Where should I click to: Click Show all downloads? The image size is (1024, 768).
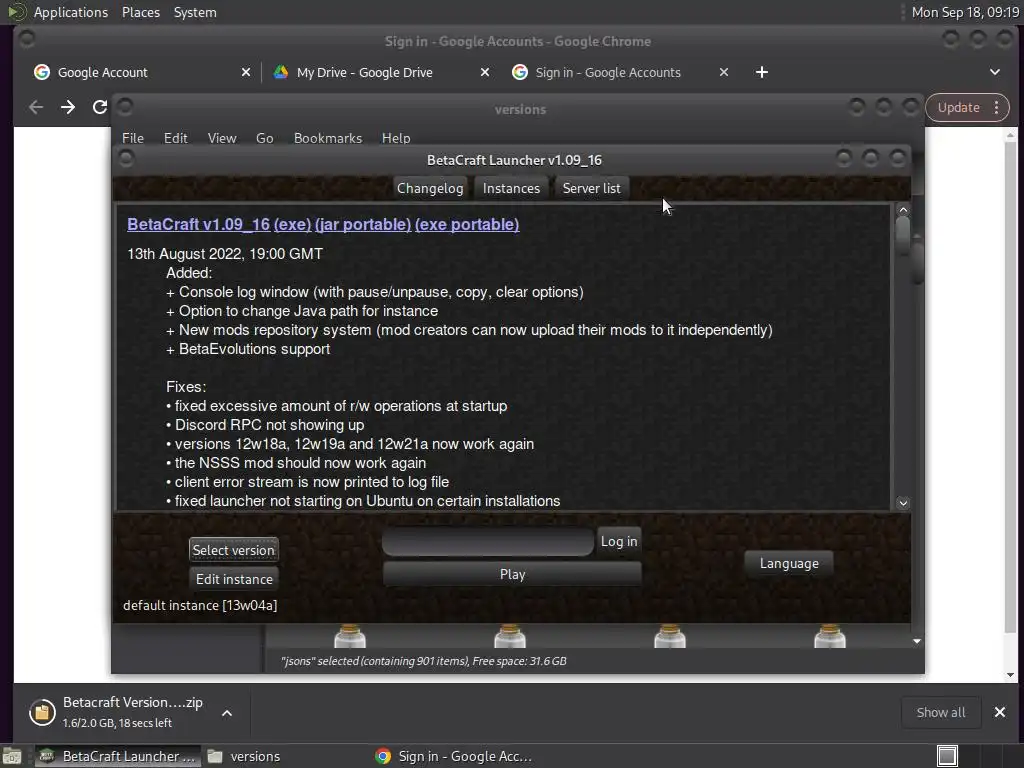tap(940, 712)
